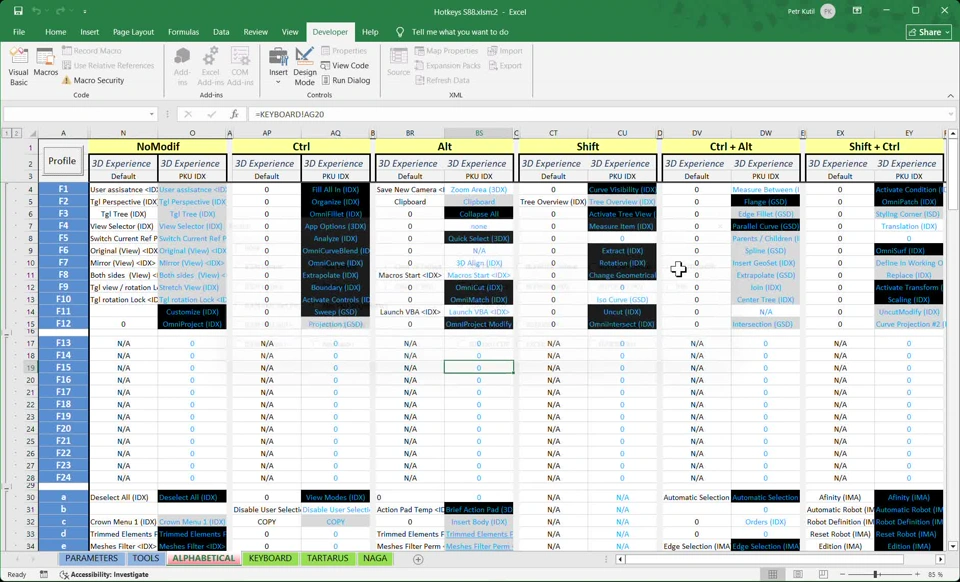960x582 pixels.
Task: Click macro recording icon in status bar
Action: pos(43,574)
